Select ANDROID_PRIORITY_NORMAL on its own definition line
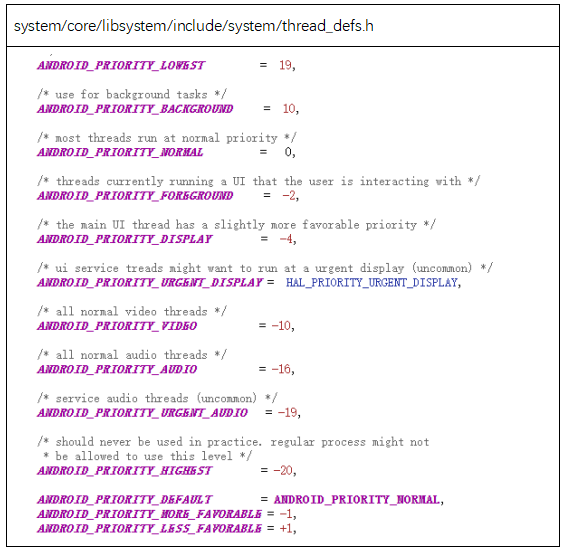Image resolution: width=565 pixels, height=552 pixels. pos(120,152)
